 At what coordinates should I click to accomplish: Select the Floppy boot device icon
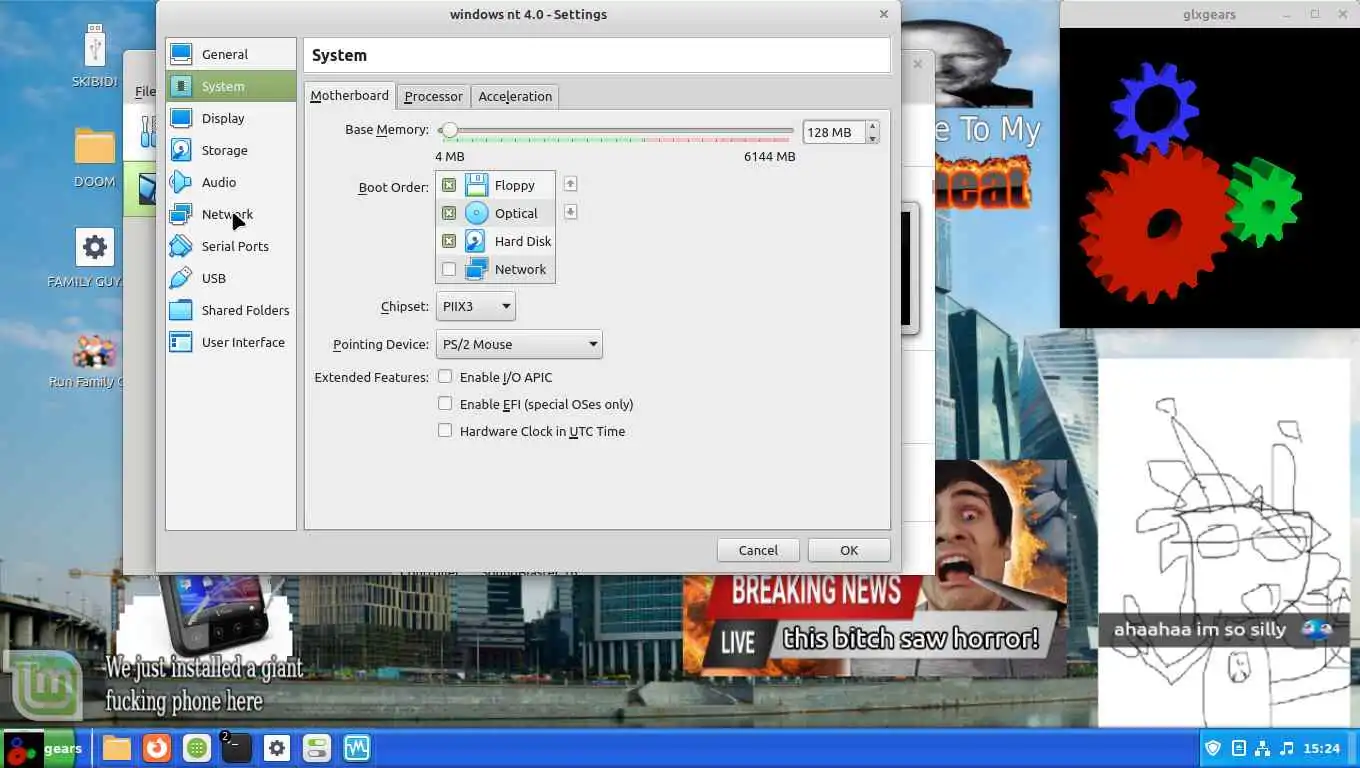click(x=477, y=185)
